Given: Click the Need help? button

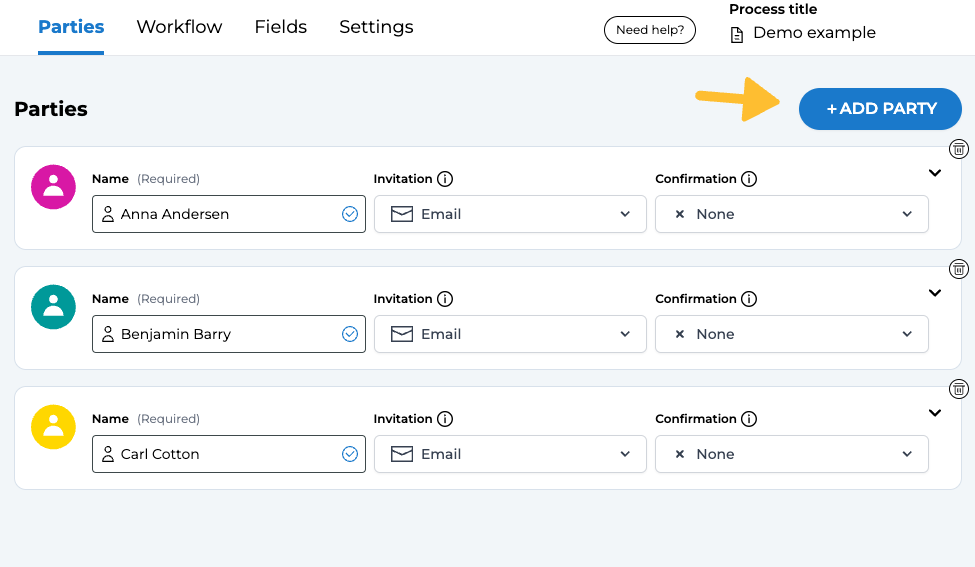Looking at the screenshot, I should point(650,30).
